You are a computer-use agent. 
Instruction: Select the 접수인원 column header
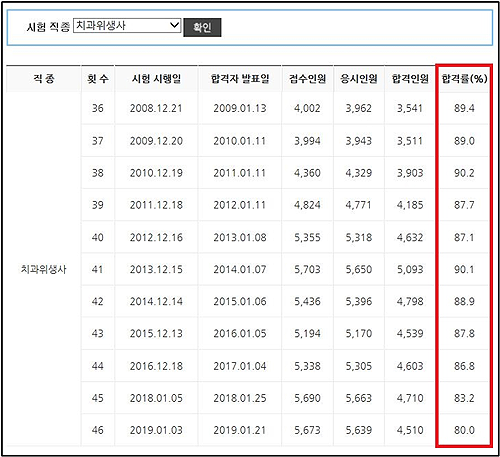coord(307,79)
